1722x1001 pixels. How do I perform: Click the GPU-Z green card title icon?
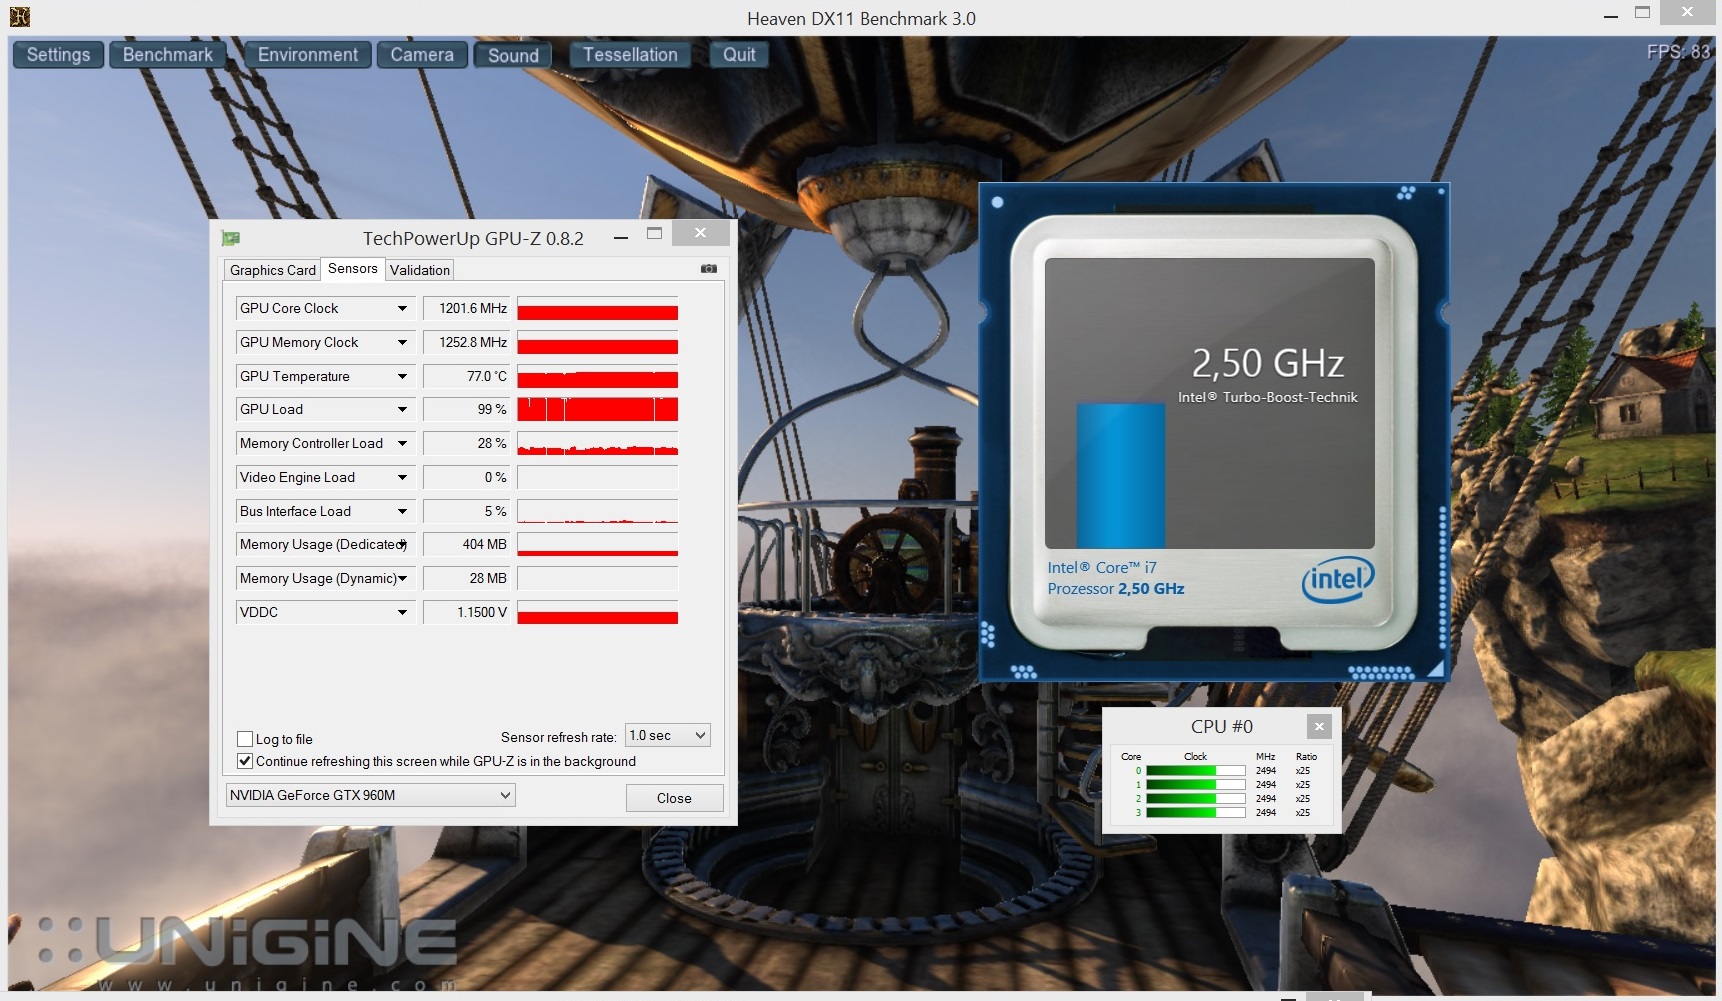[231, 238]
